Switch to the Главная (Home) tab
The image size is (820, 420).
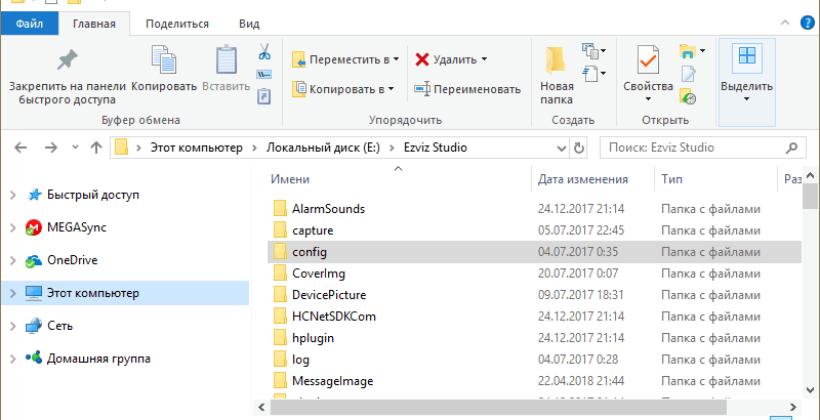[94, 24]
